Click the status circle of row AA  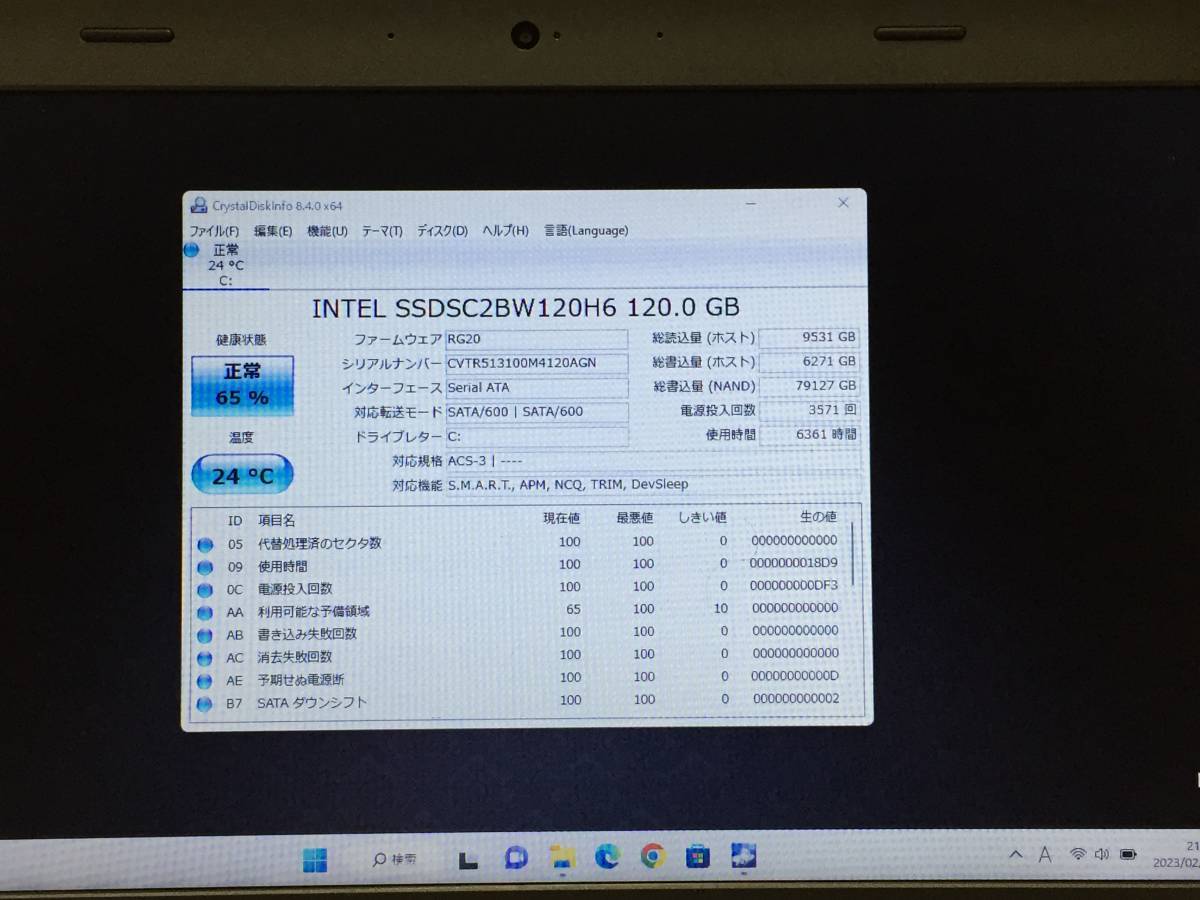205,613
